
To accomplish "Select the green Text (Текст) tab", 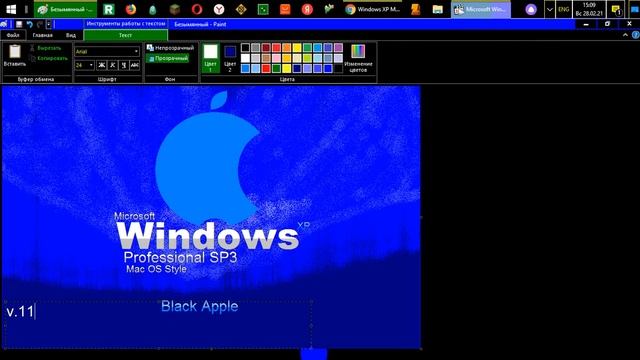I will pos(125,35).
